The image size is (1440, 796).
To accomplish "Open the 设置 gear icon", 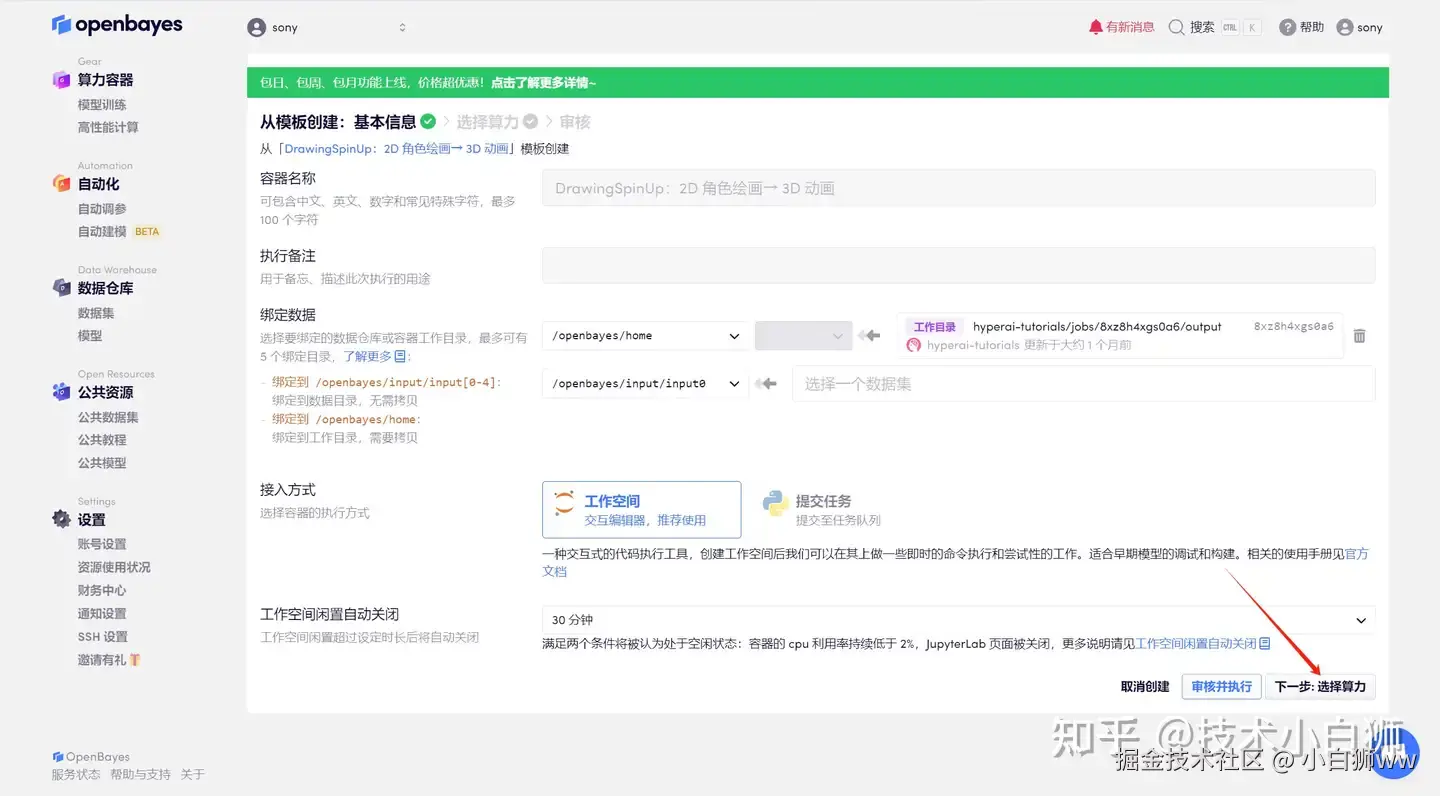I will click(x=61, y=519).
